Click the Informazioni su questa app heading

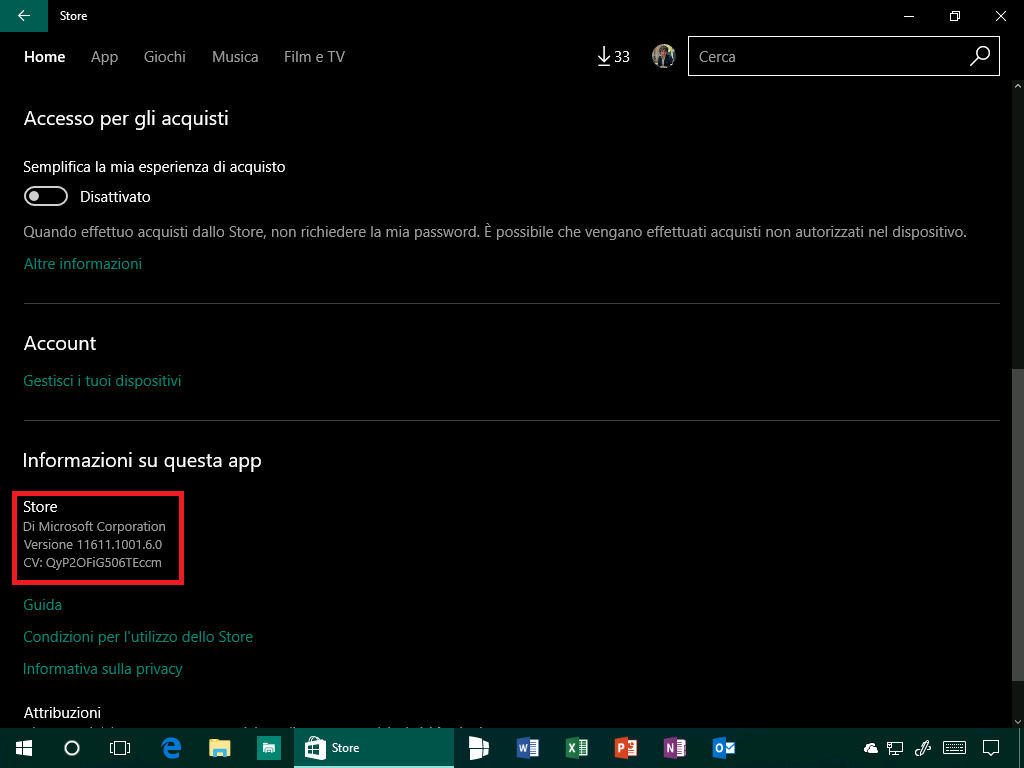point(142,461)
